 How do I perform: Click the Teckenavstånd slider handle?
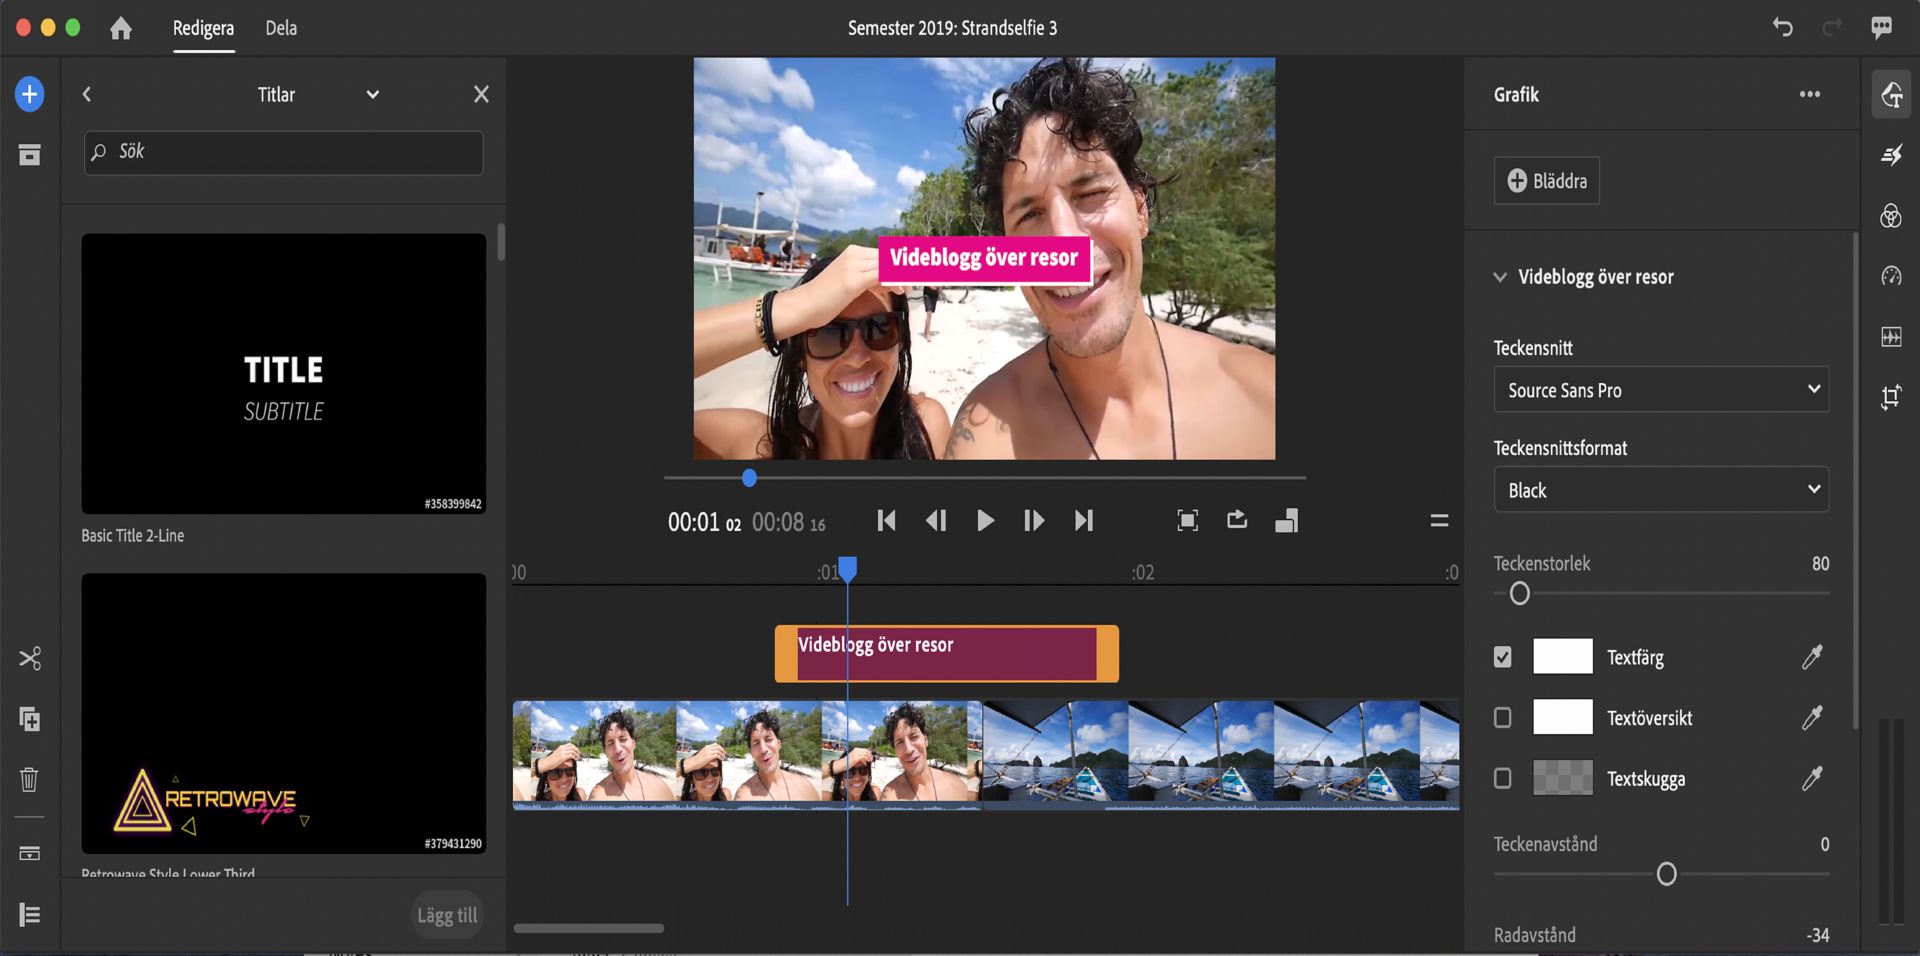click(1666, 875)
